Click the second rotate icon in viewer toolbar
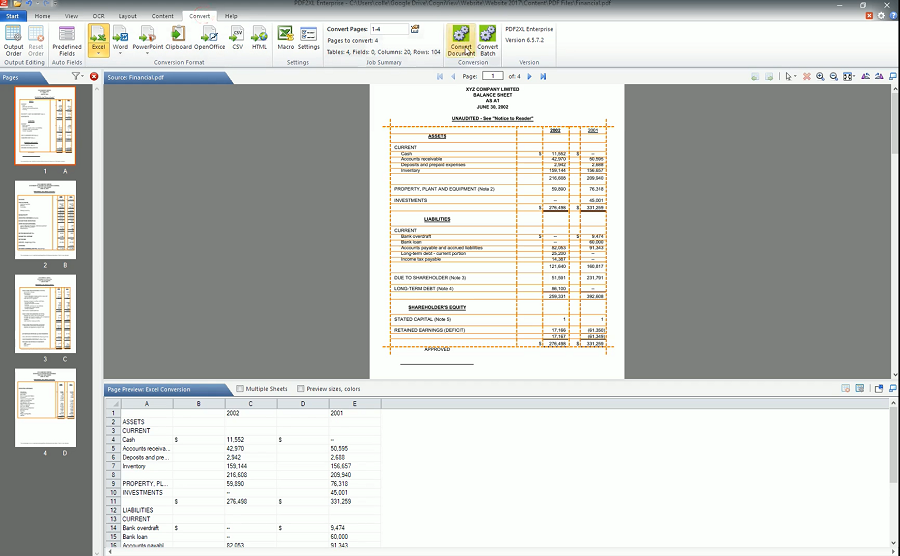Screen dimensions: 900x556 pos(879,76)
